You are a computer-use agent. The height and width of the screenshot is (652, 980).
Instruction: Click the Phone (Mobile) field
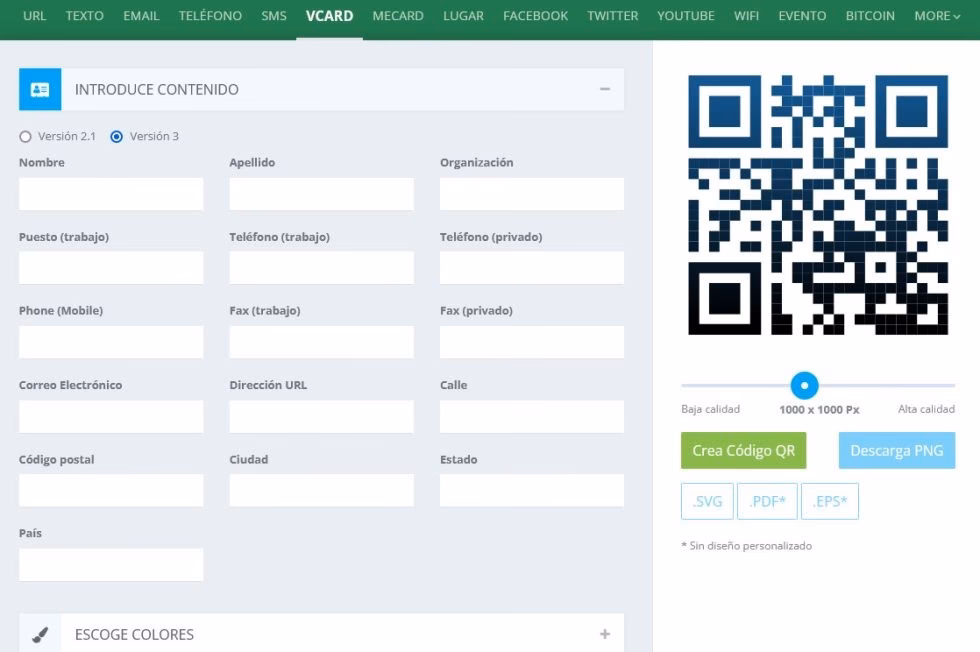(111, 342)
